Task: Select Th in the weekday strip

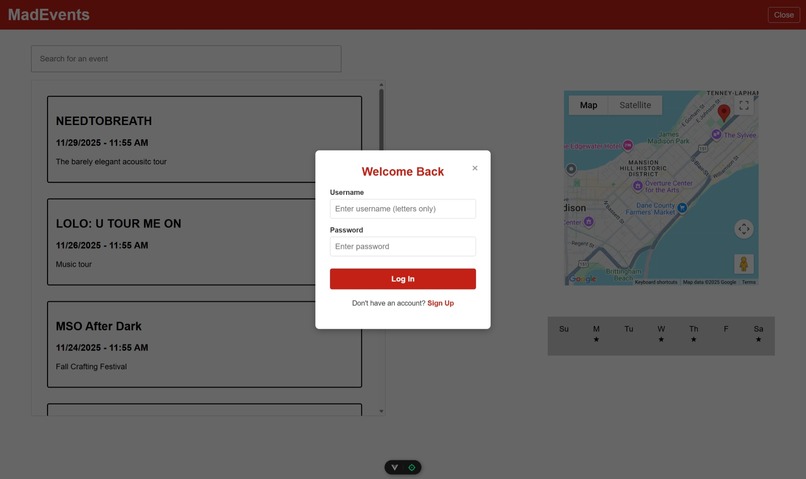Action: pos(693,329)
